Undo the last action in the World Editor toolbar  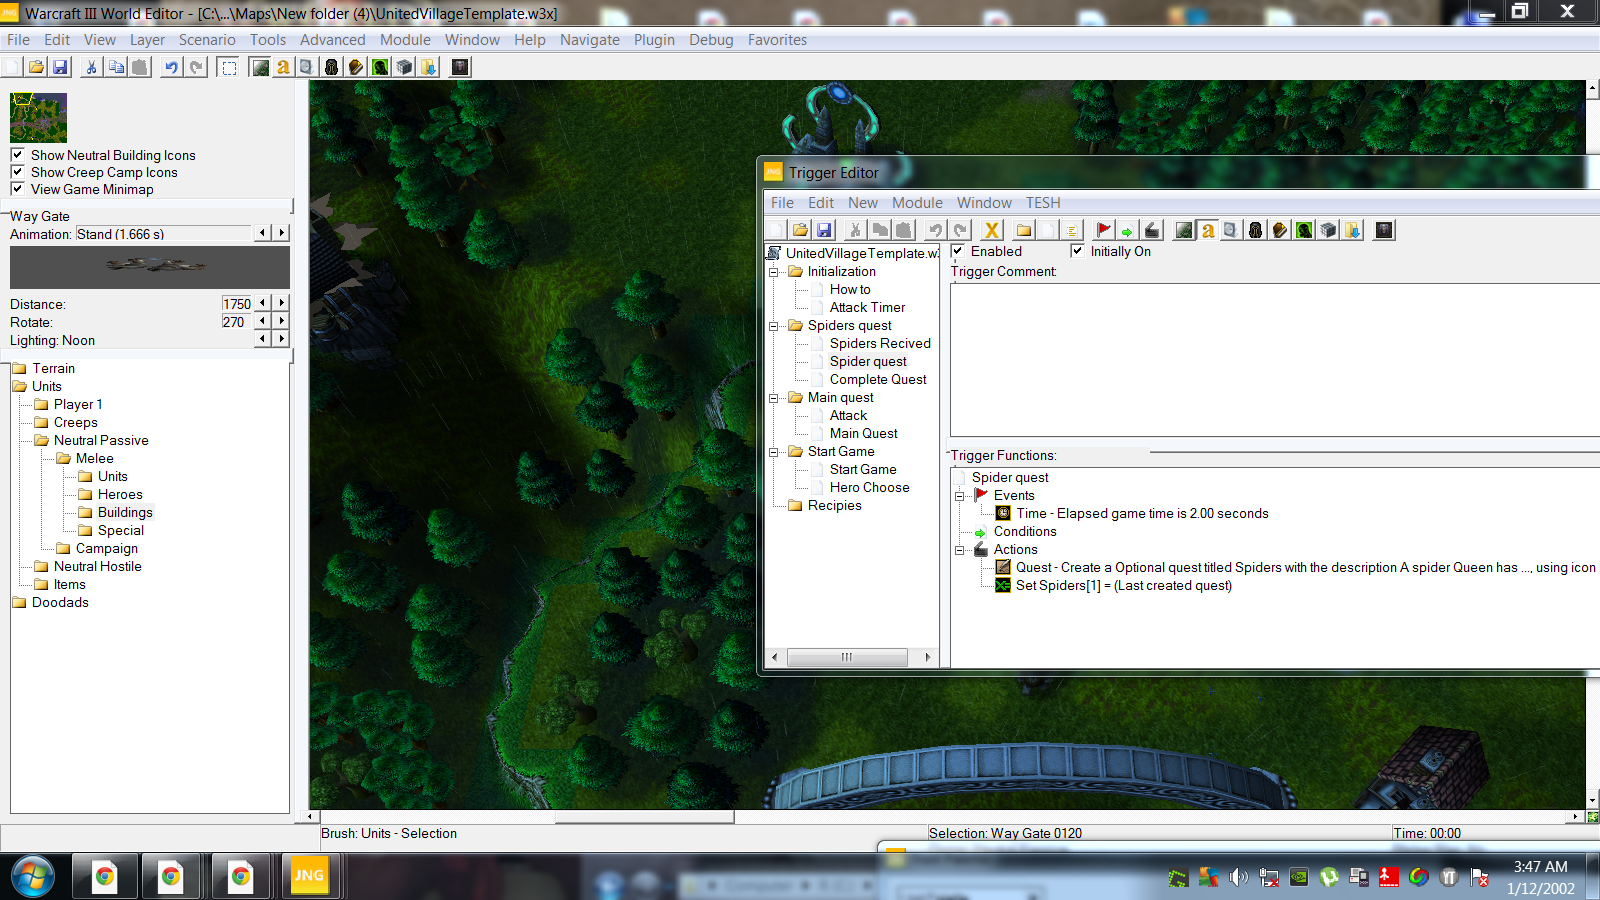[172, 67]
